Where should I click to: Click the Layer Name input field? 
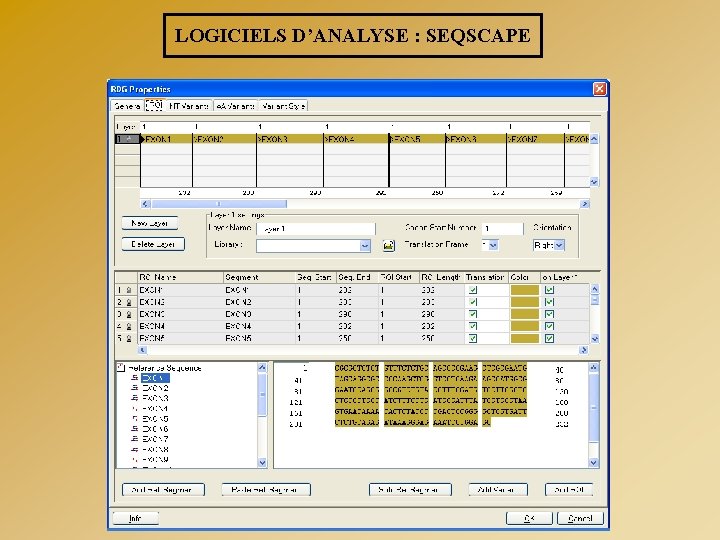tap(315, 229)
